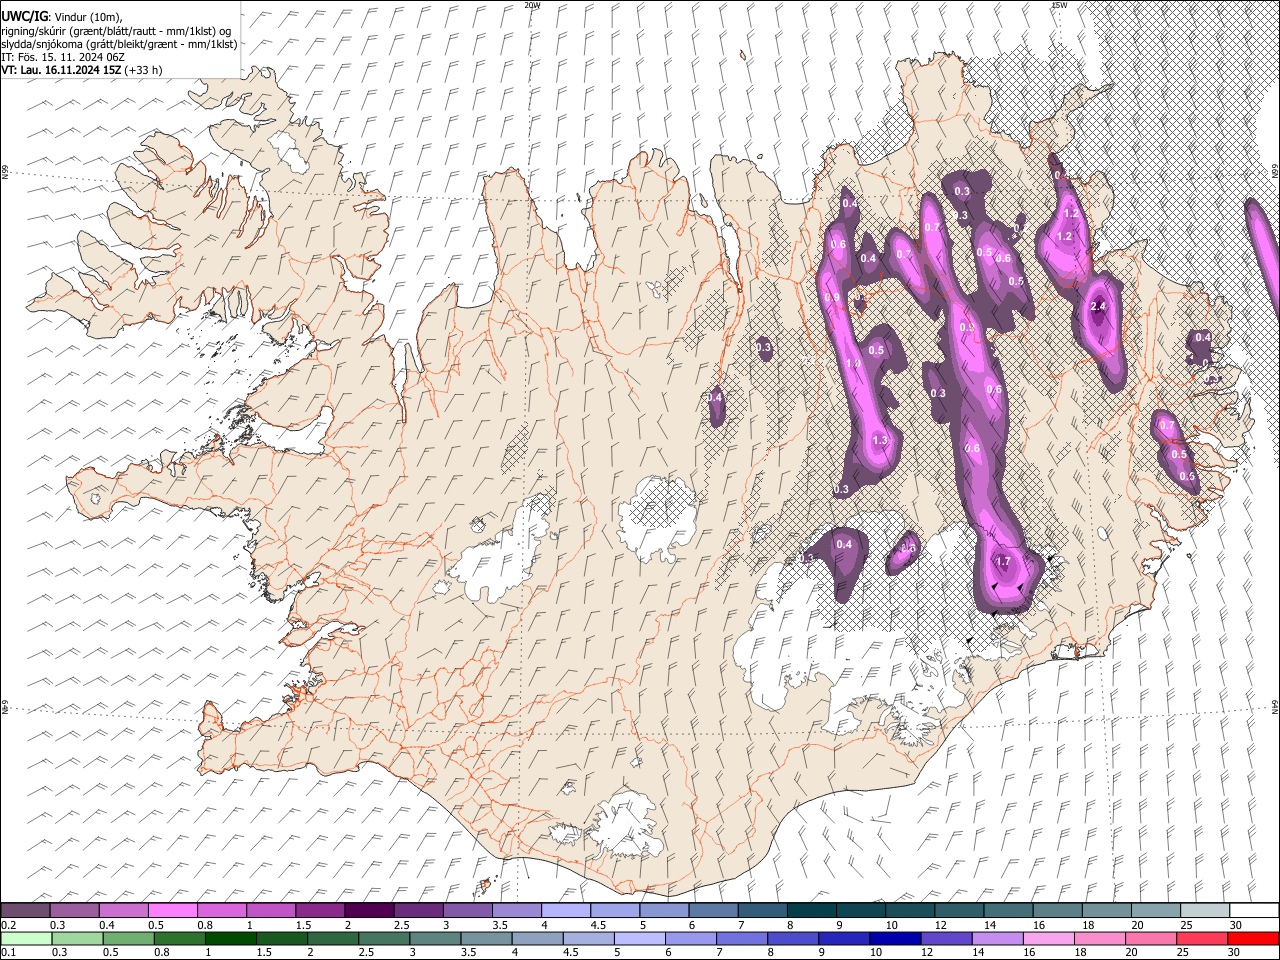Click top legend swatch between 0.3 and 0.4

tap(74, 910)
